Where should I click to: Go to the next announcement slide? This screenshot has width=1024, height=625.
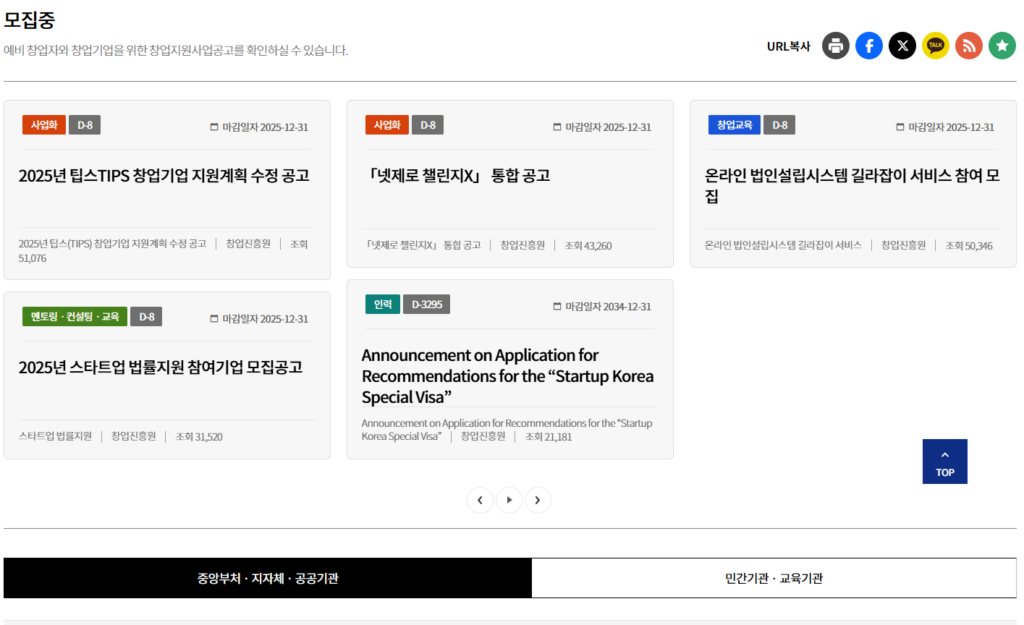[538, 500]
